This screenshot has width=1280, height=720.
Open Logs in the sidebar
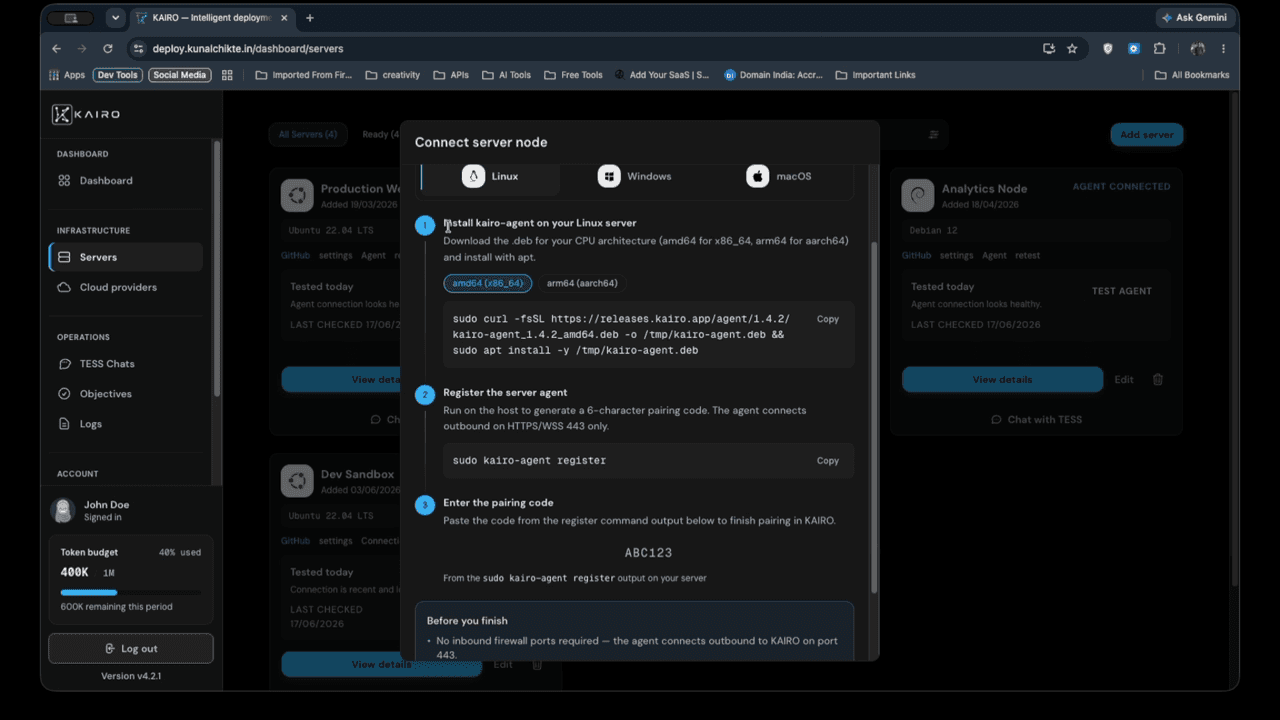[x=91, y=424]
